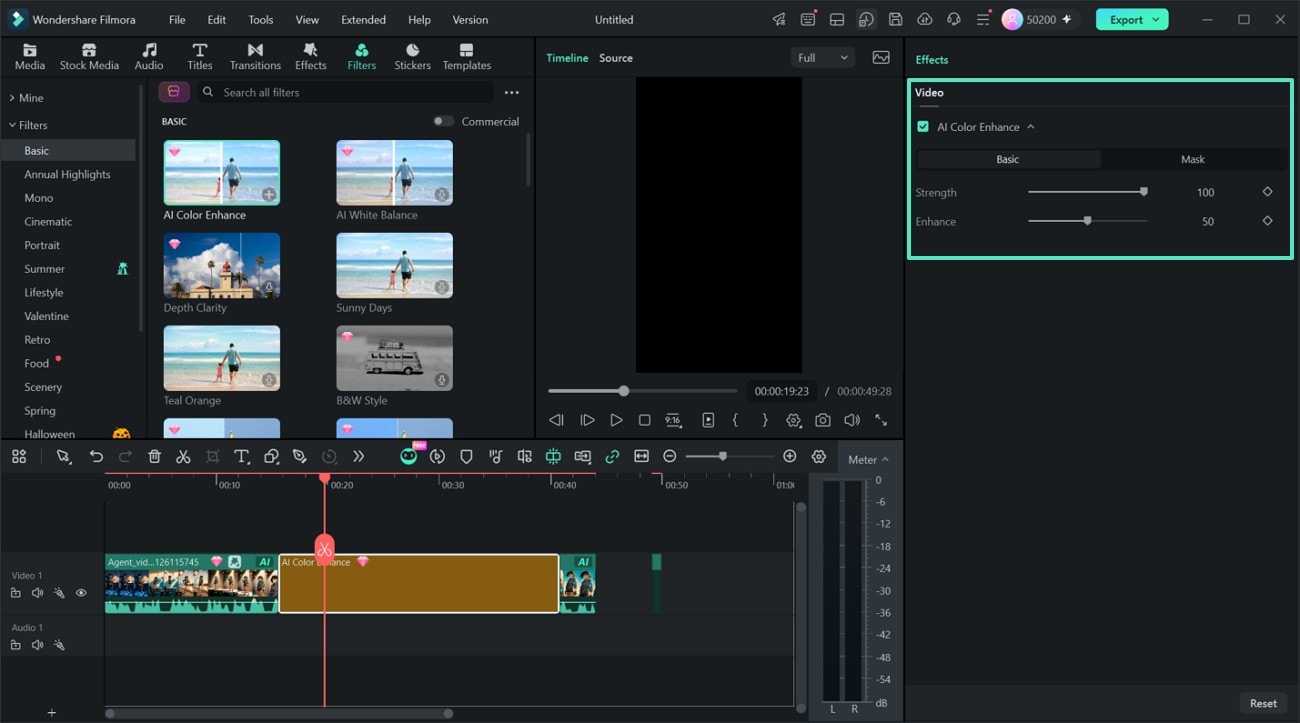
Task: Expand the Meter dropdown
Action: [868, 459]
